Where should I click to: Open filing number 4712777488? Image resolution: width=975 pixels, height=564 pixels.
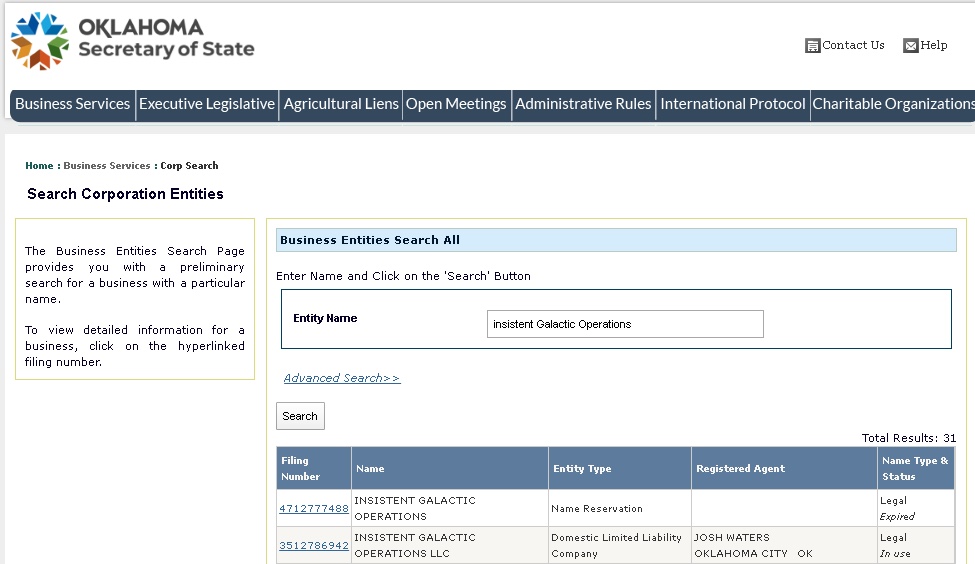pos(314,509)
